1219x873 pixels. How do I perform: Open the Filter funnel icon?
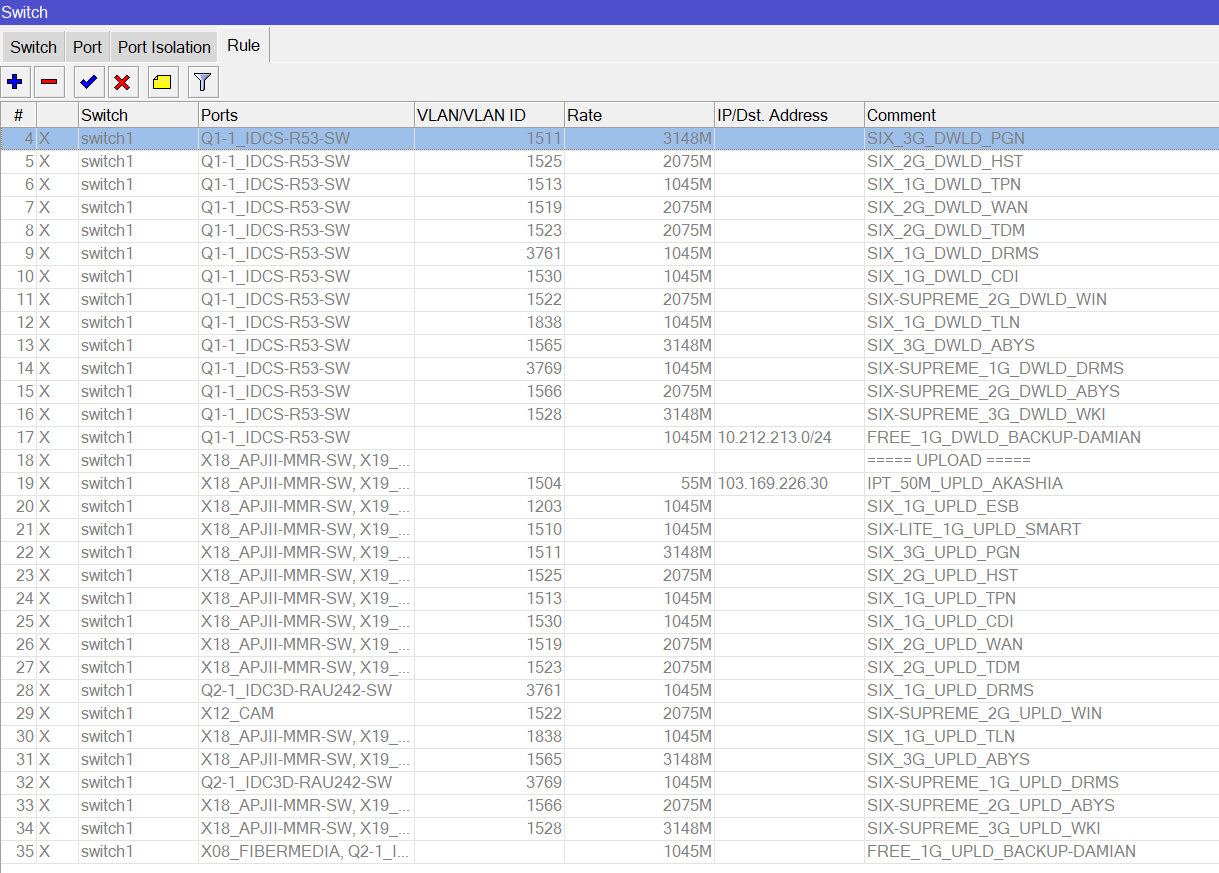click(x=203, y=82)
